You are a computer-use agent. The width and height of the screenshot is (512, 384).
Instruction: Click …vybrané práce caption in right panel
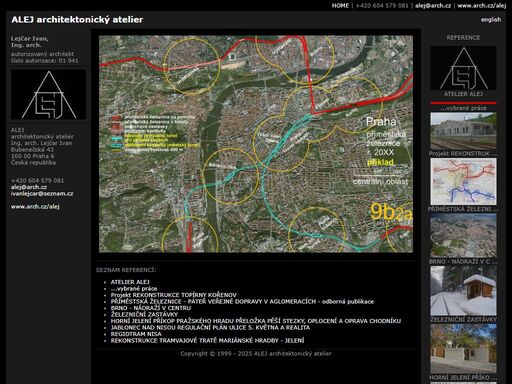click(463, 108)
